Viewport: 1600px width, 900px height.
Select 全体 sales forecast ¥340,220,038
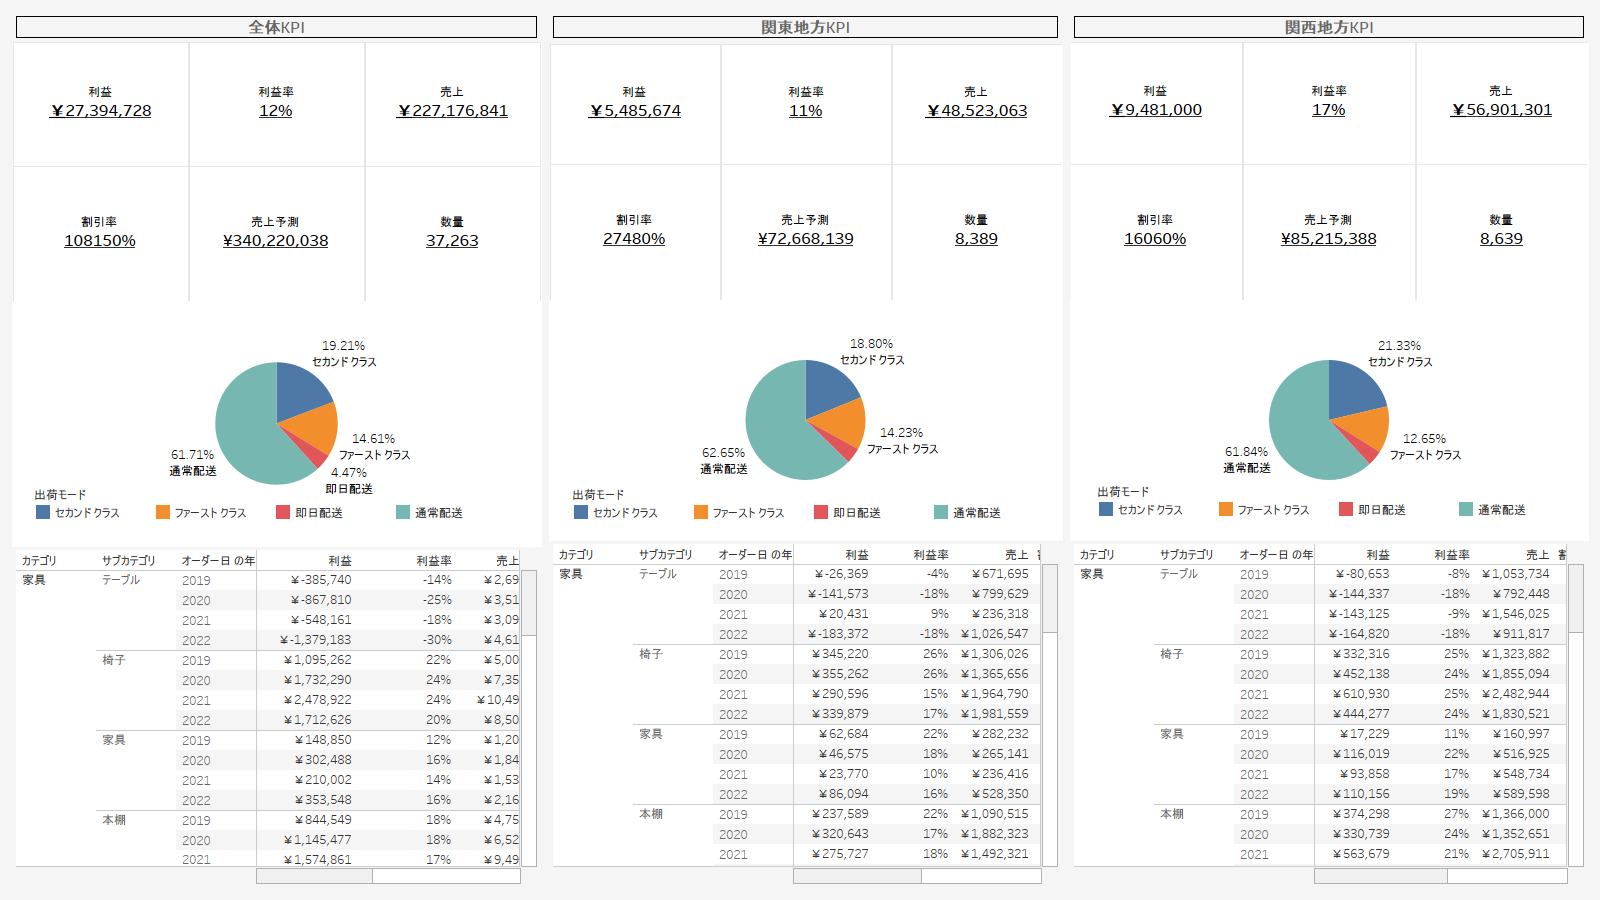(275, 241)
